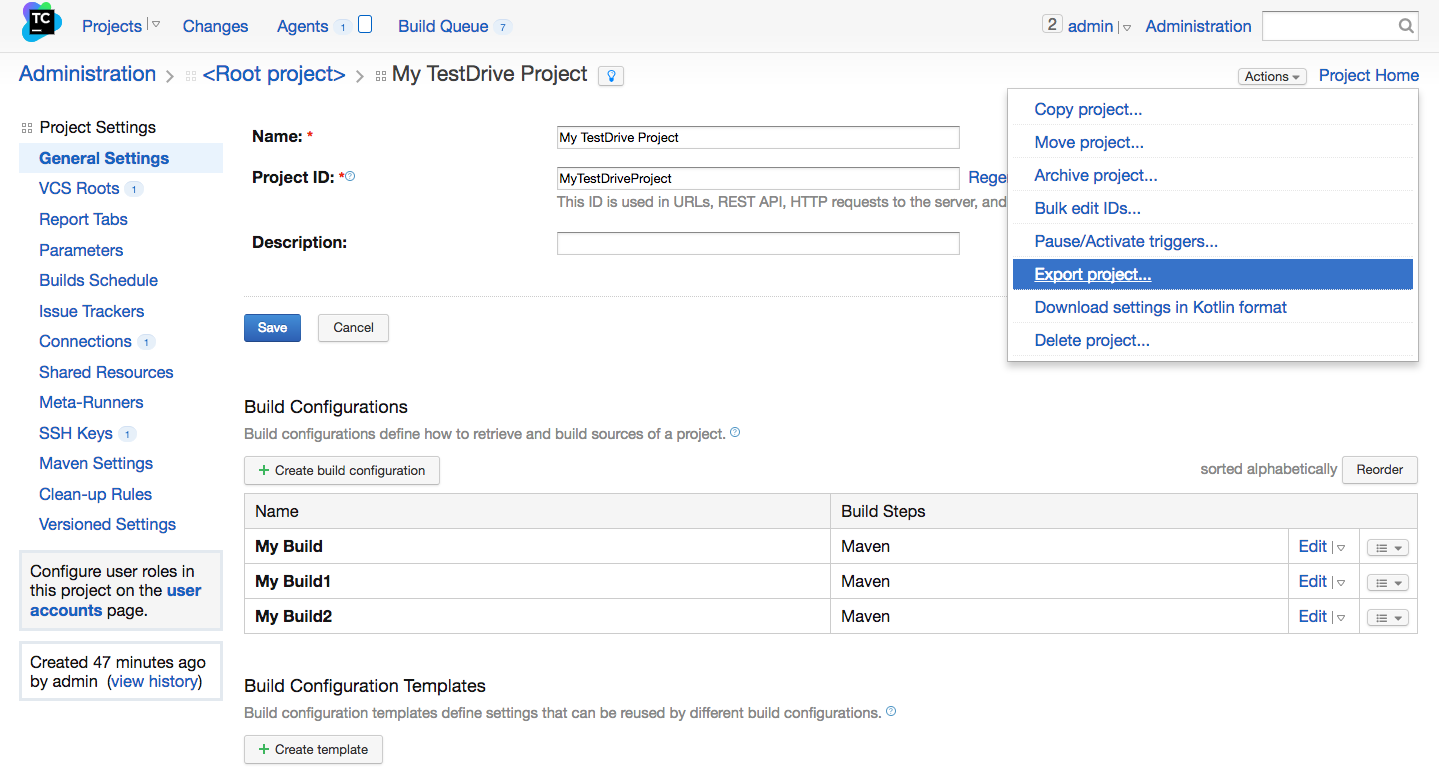
Task: Click the view history link
Action: [155, 682]
